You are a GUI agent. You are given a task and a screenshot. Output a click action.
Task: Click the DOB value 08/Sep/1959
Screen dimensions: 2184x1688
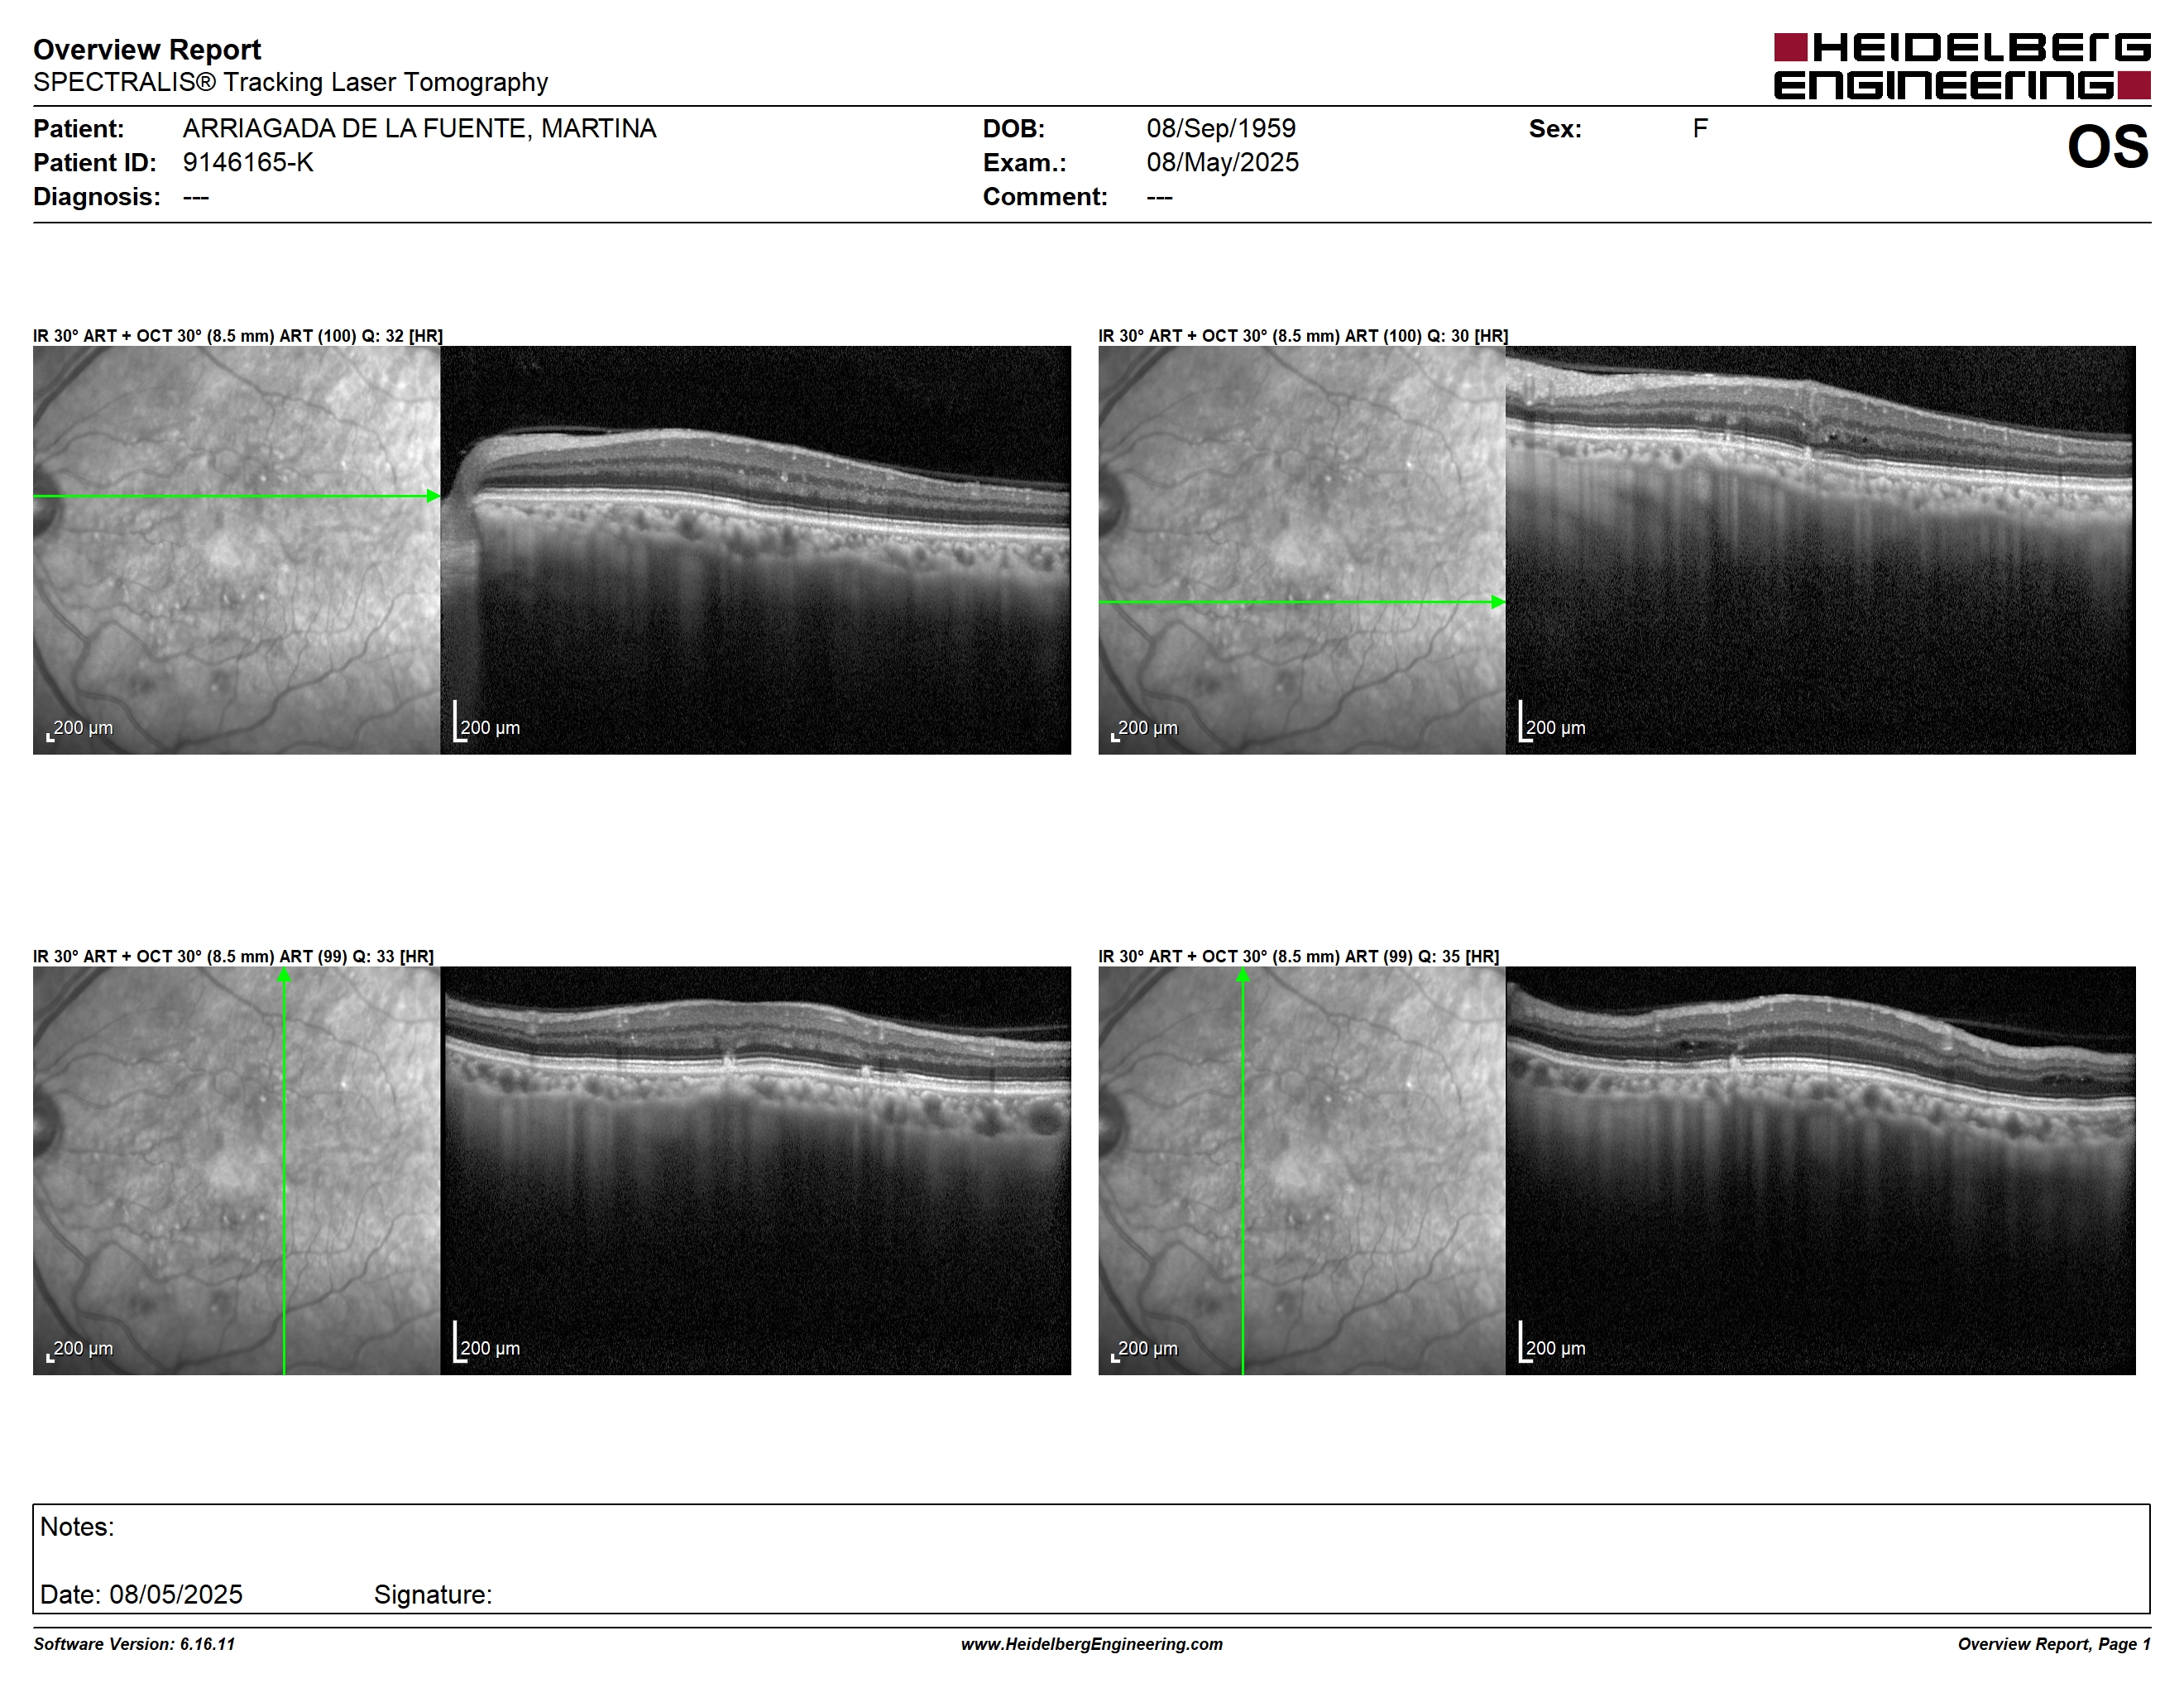[1221, 129]
